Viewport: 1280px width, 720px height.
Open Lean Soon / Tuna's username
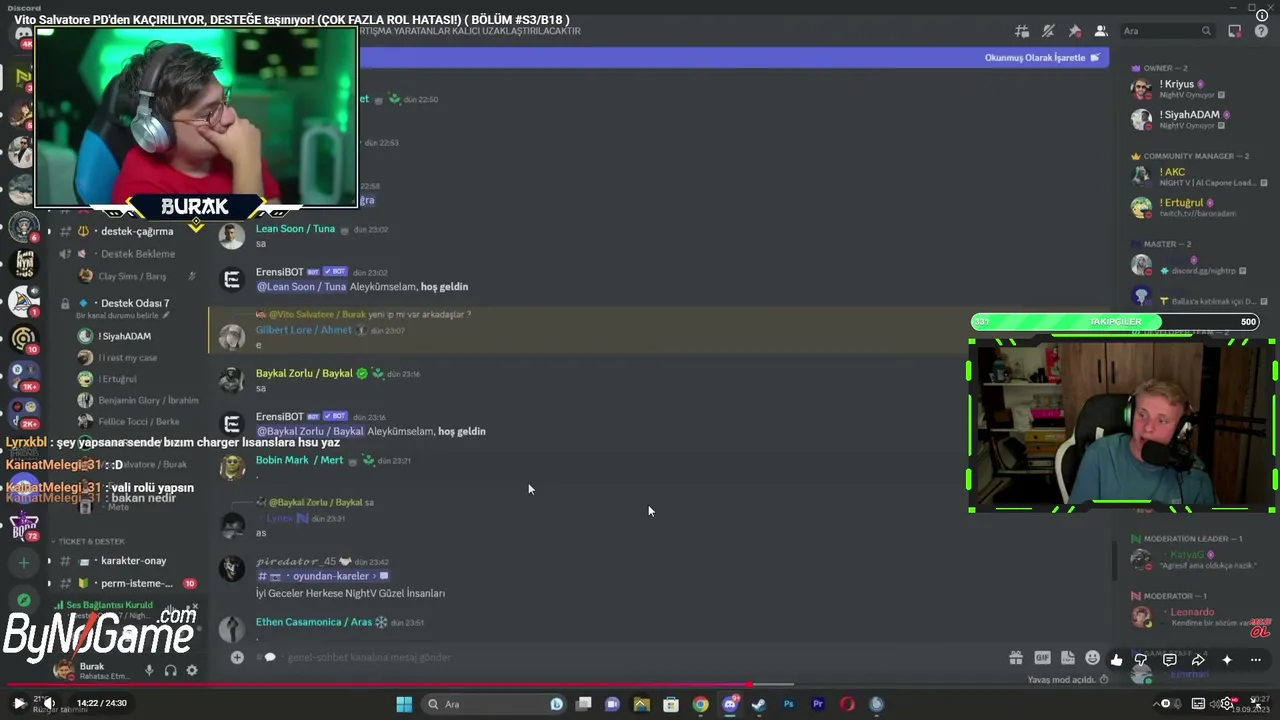[295, 229]
